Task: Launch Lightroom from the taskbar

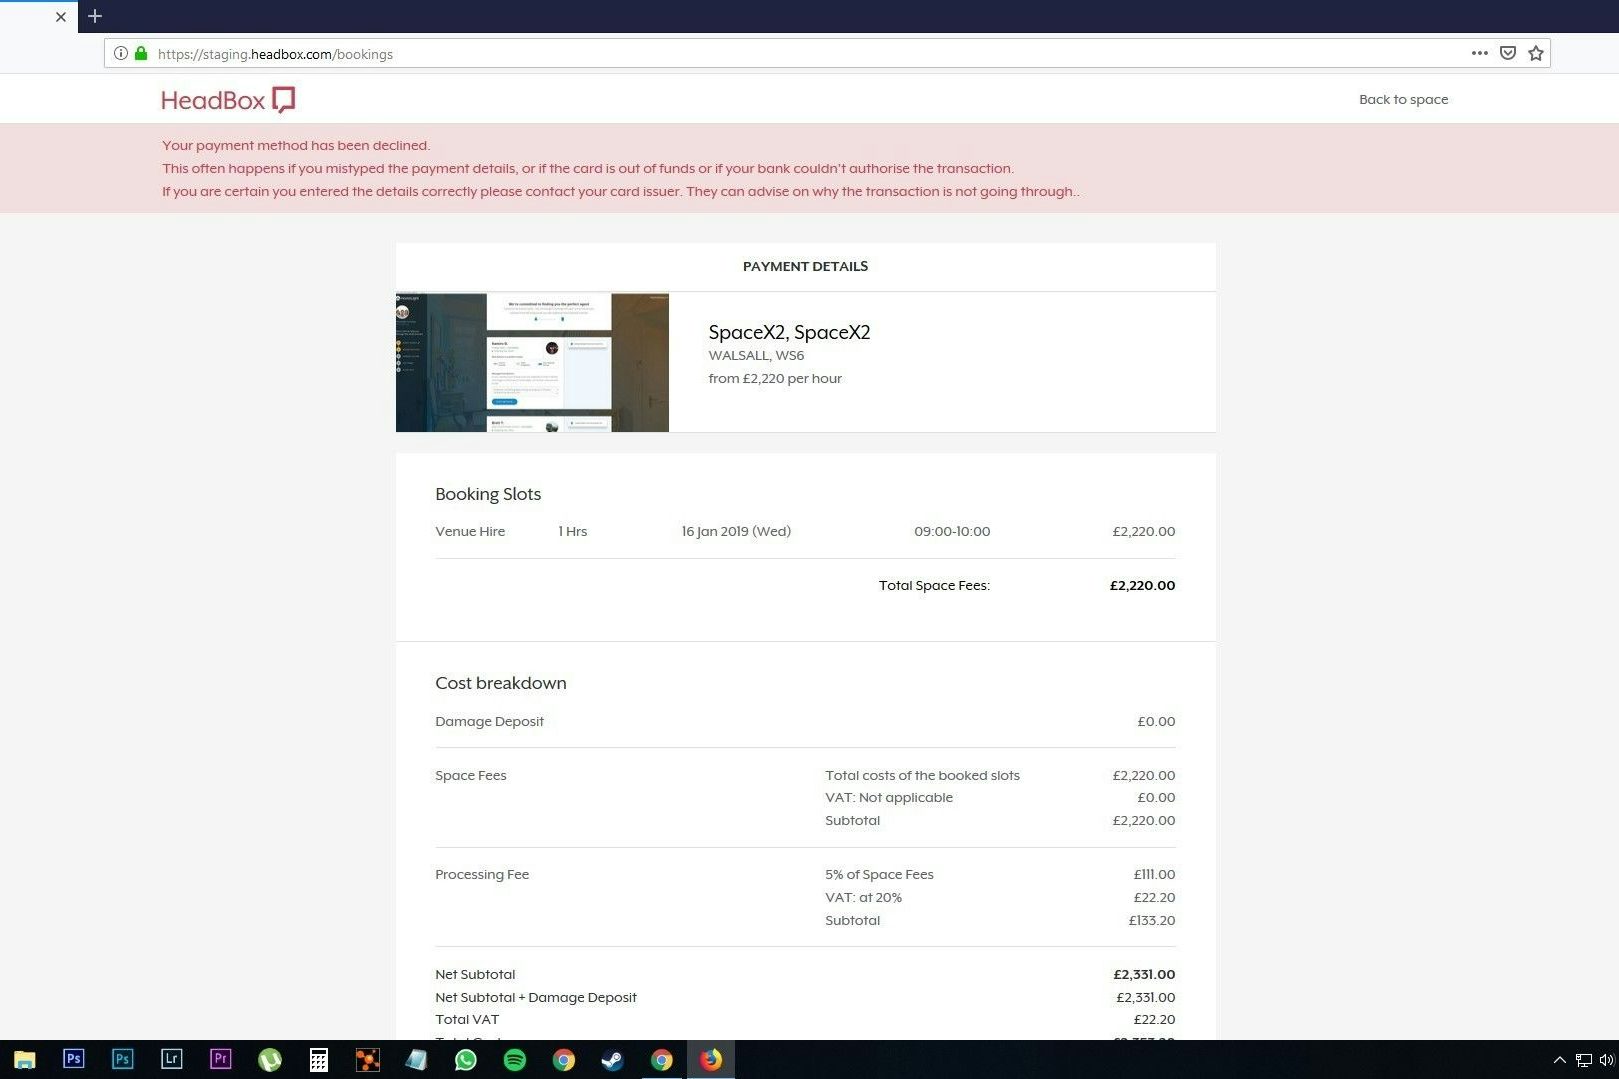Action: [172, 1059]
